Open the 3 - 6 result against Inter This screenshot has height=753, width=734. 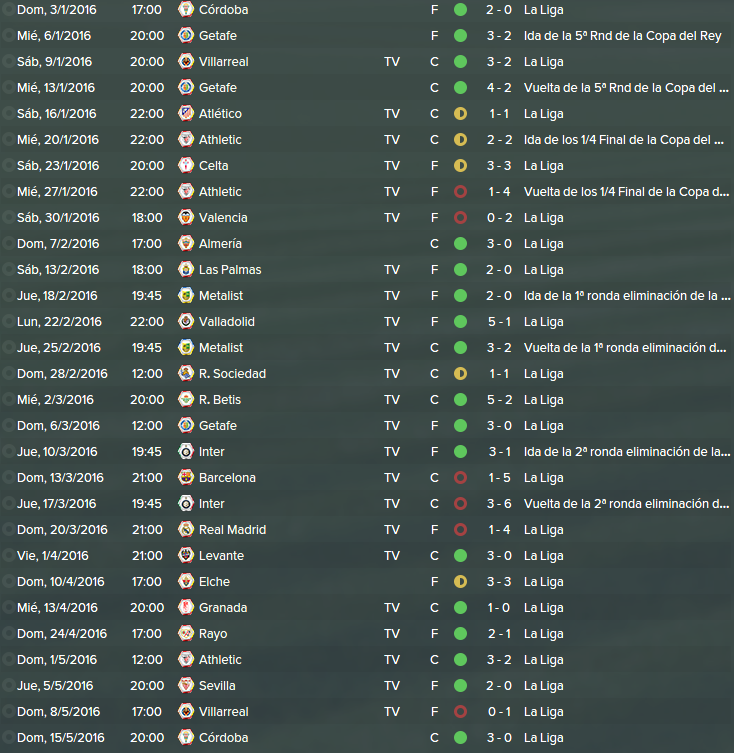(x=499, y=503)
